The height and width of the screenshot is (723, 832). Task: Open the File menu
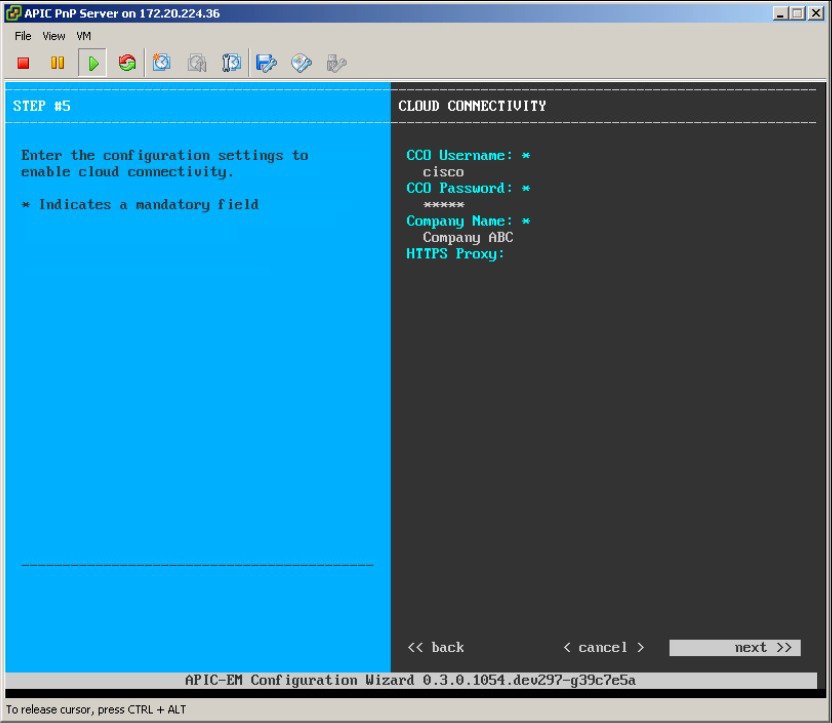tap(23, 36)
